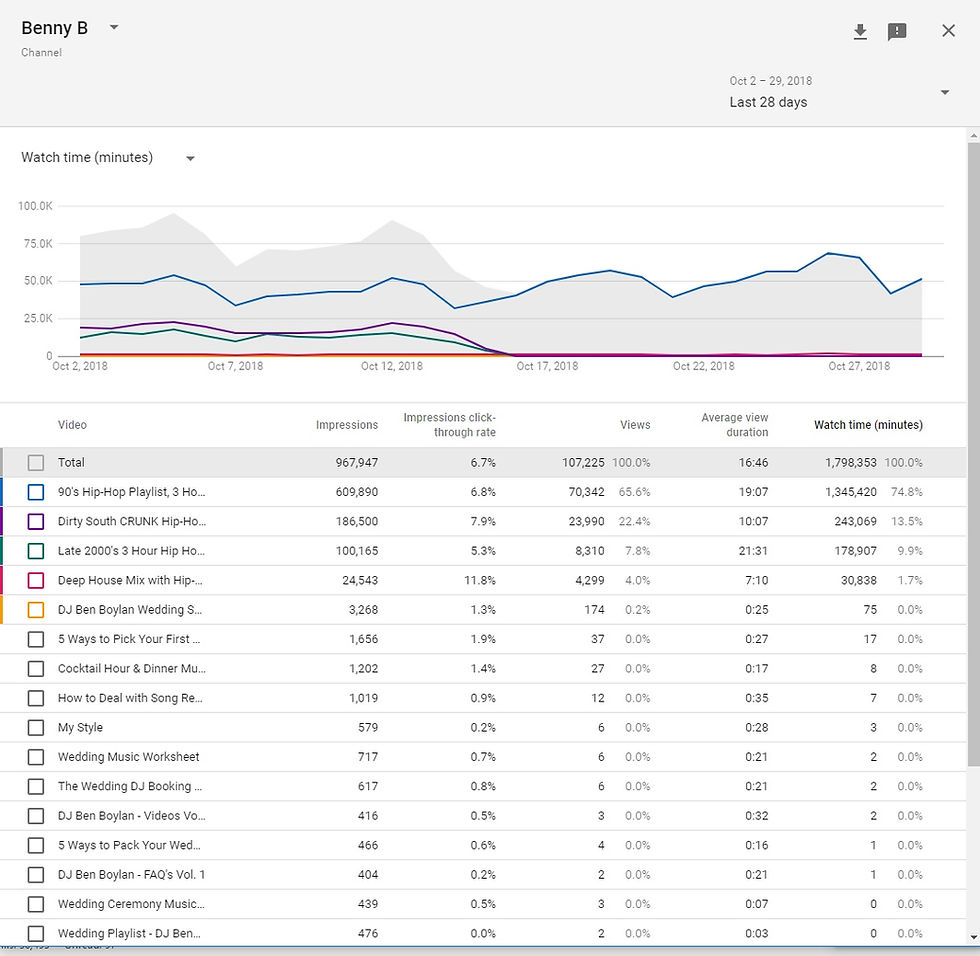The width and height of the screenshot is (980, 956).
Task: Open the My Style video row
Action: tap(80, 728)
